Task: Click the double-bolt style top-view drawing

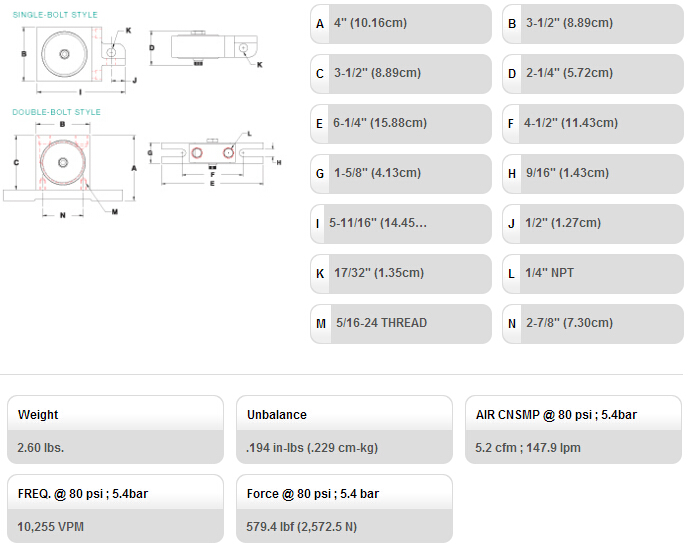Action: tap(70, 169)
